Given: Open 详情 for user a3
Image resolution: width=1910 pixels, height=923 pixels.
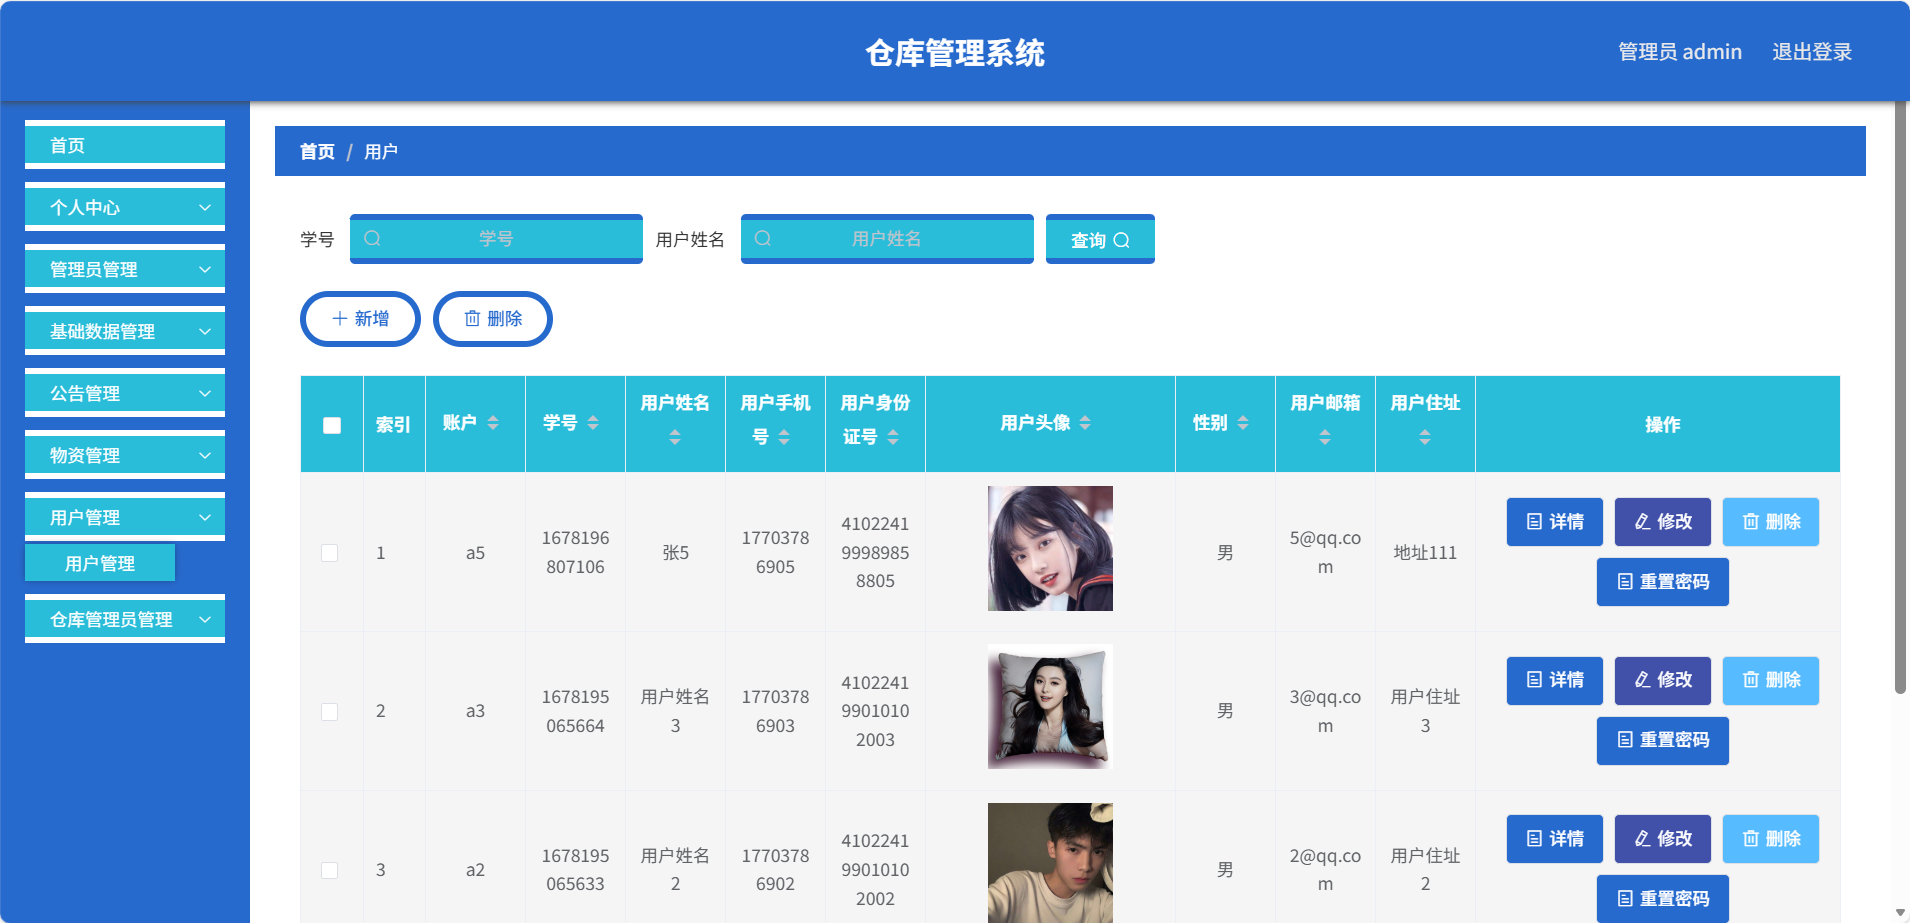Looking at the screenshot, I should [x=1555, y=681].
